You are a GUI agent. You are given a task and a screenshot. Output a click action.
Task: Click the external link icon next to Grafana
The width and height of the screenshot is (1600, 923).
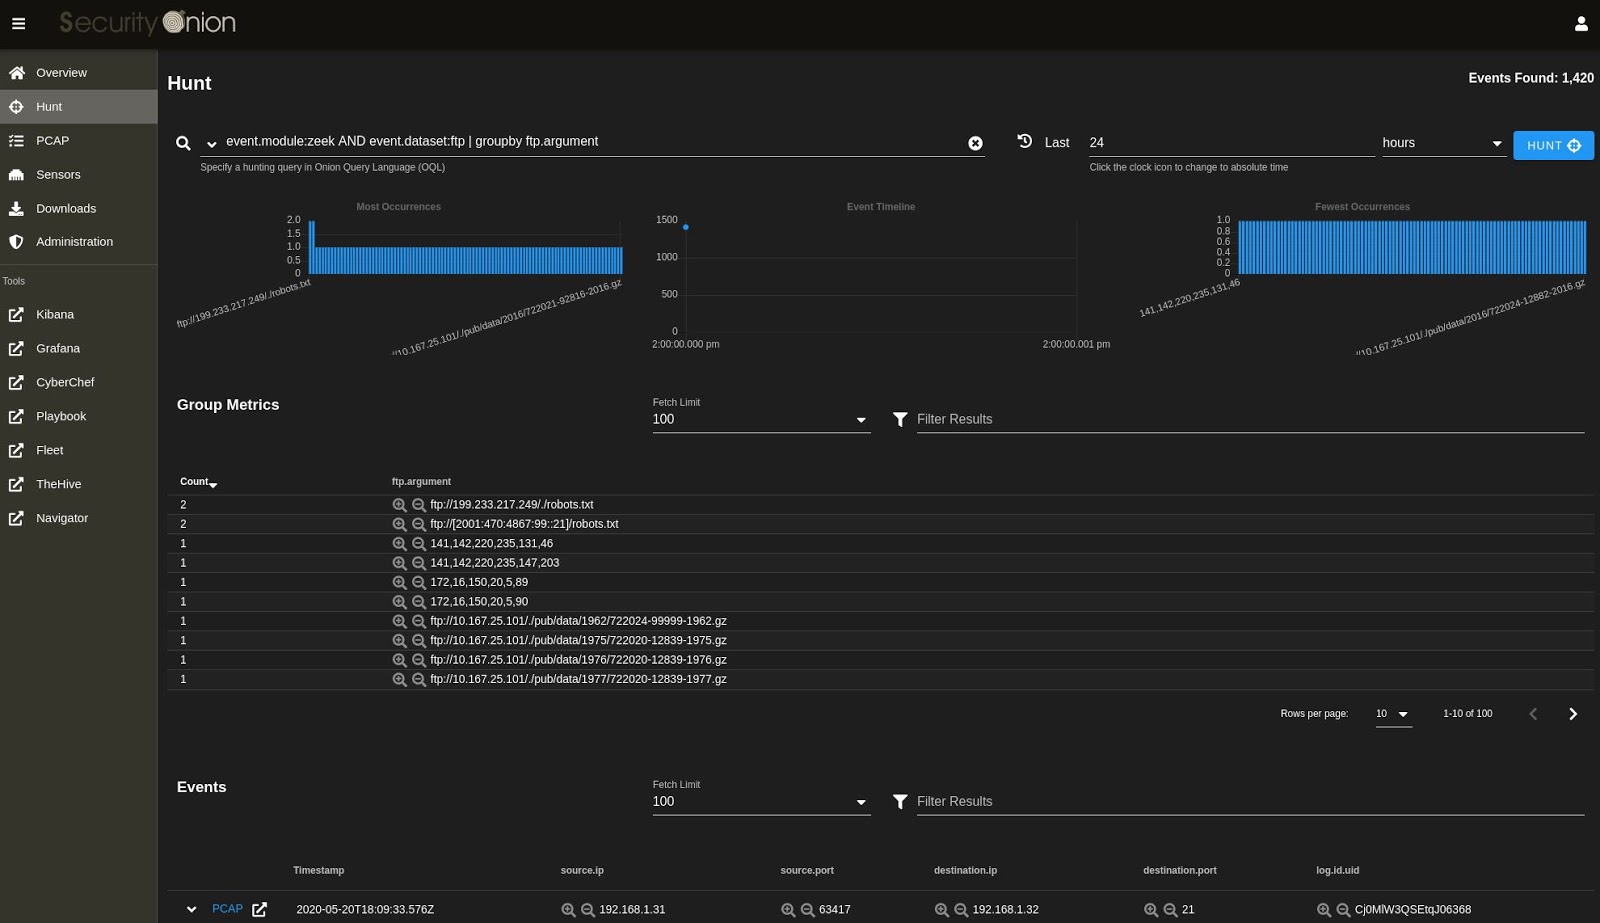pos(16,348)
